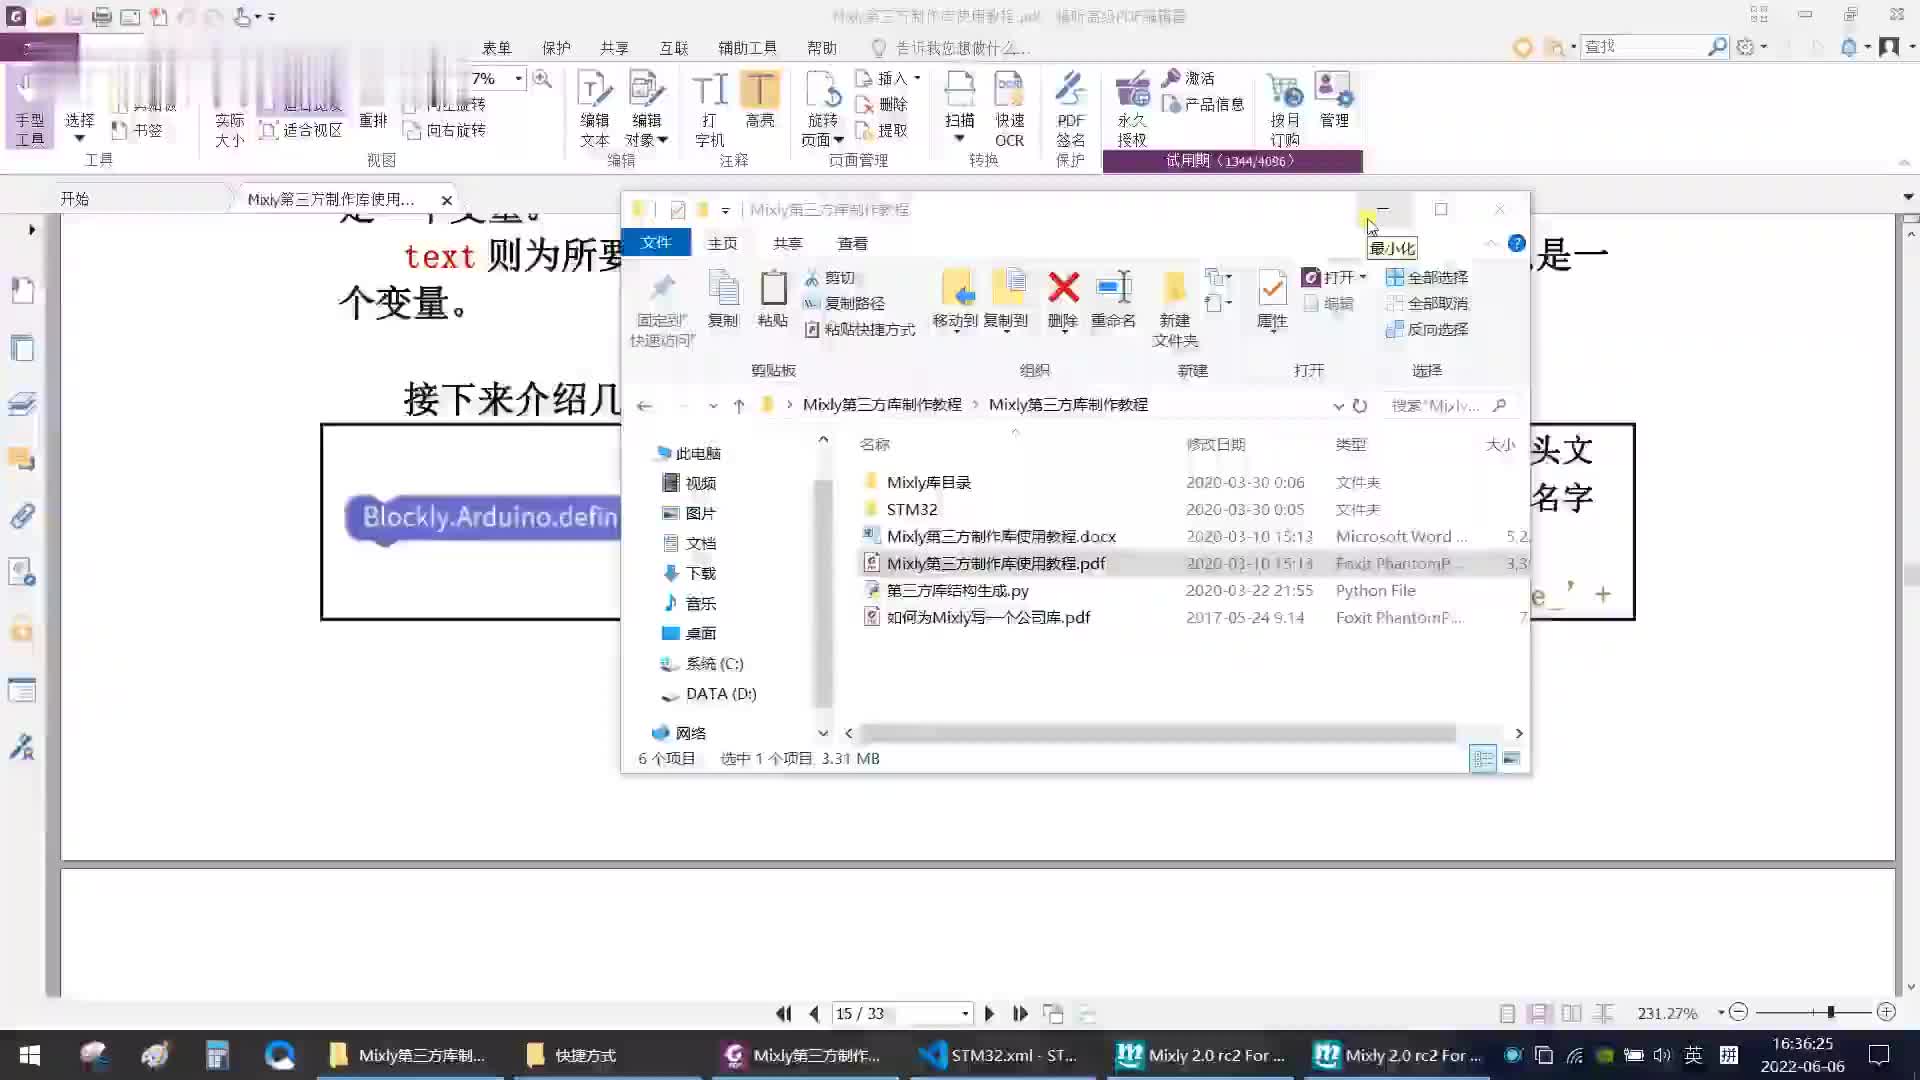
Task: Click the Delete page button (删除) in PDF ribbon
Action: (x=882, y=104)
